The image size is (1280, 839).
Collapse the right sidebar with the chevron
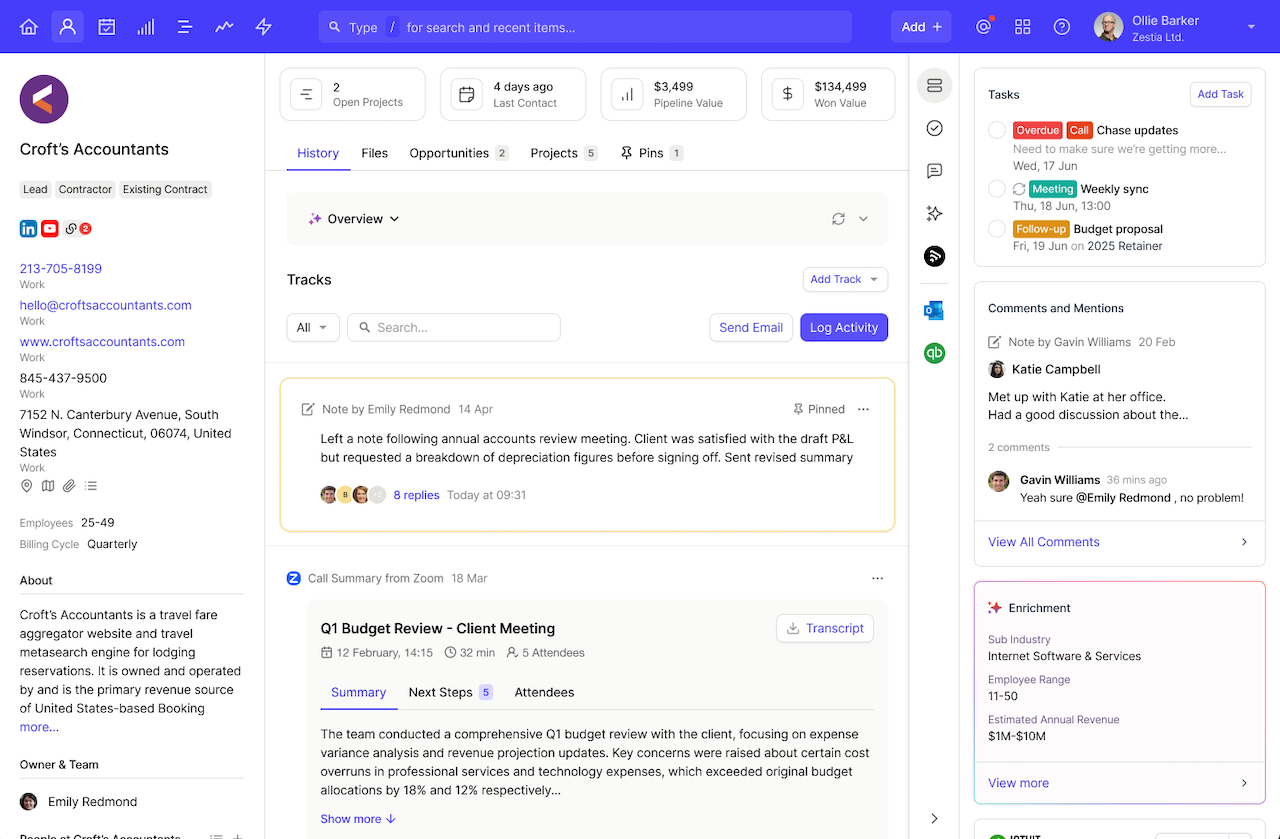click(935, 818)
